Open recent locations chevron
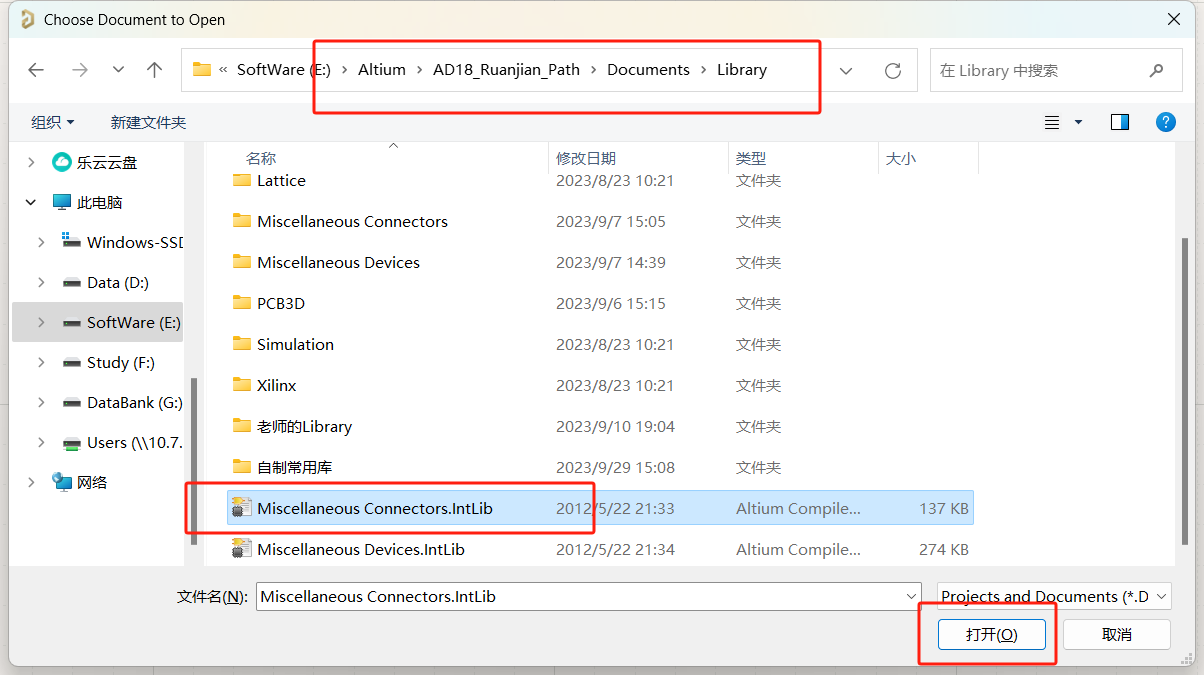 click(x=118, y=70)
